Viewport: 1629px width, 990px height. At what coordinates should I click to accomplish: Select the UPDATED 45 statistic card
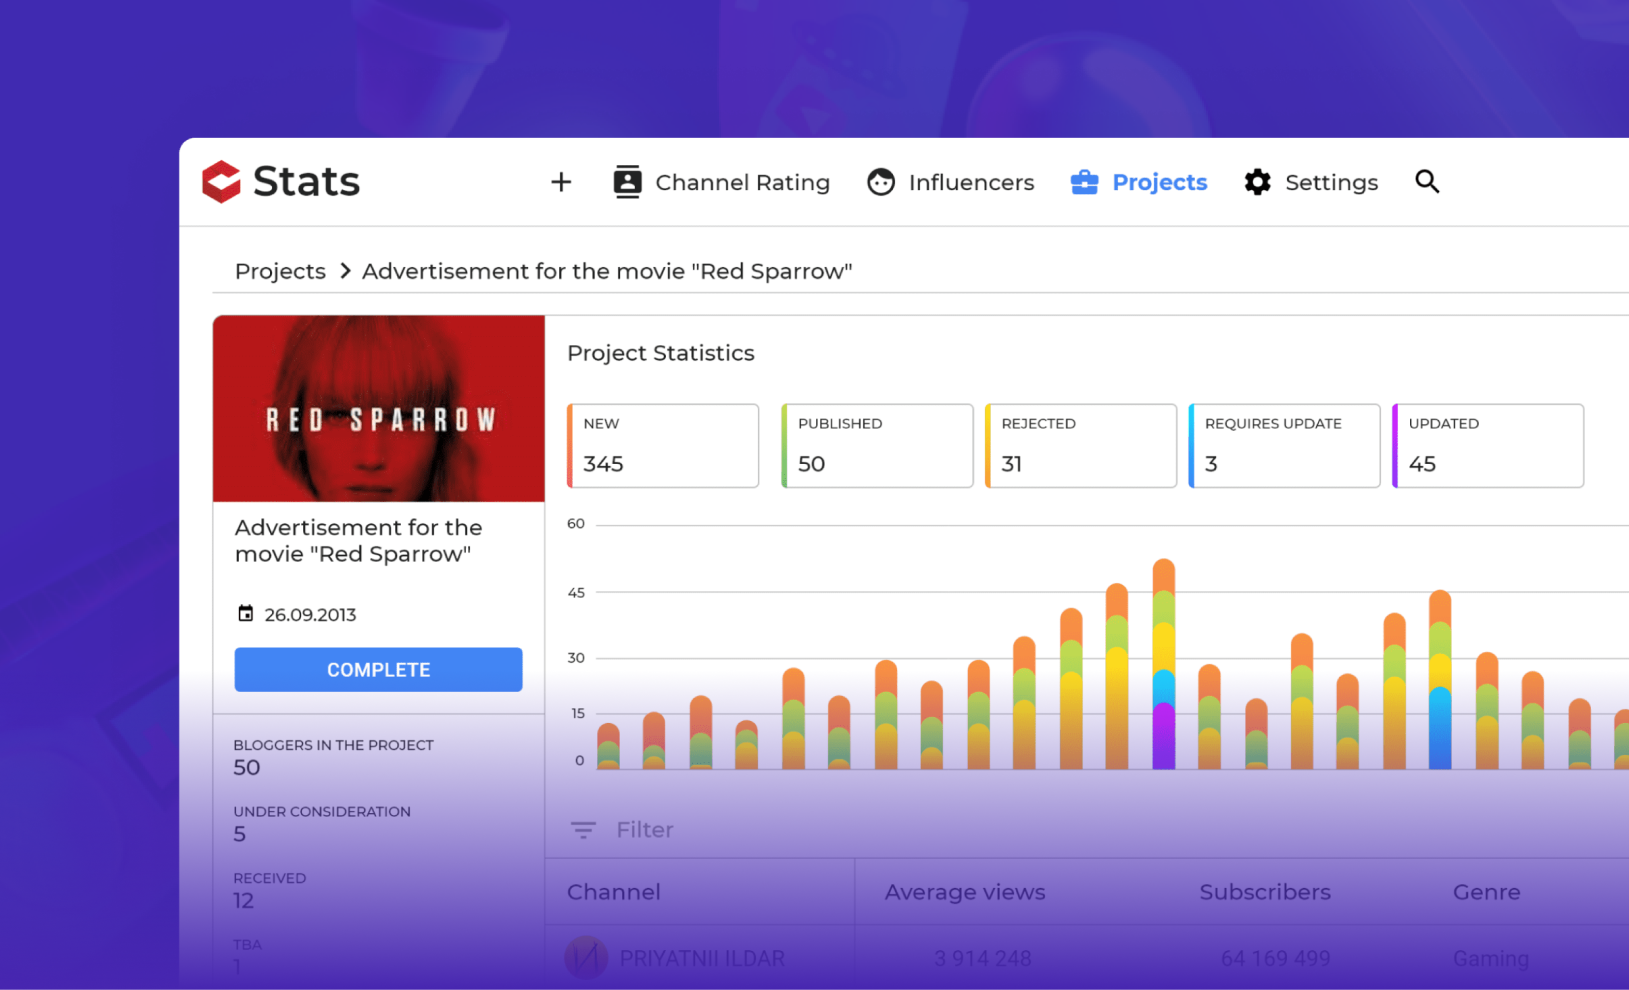(x=1488, y=446)
